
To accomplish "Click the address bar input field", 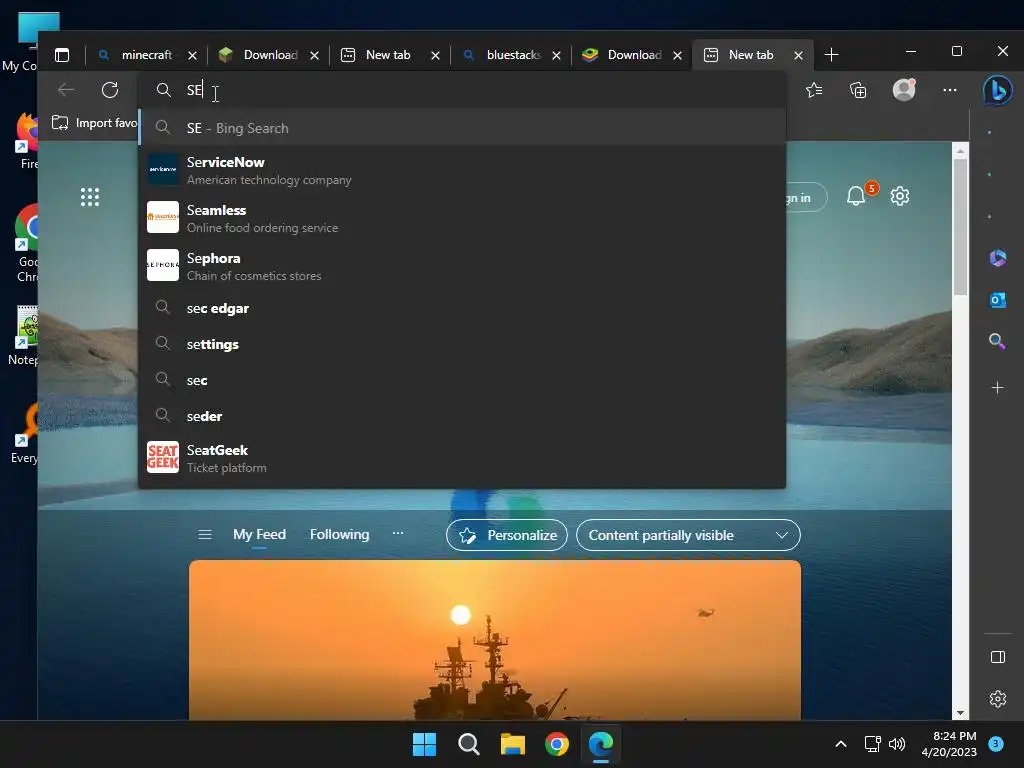I will point(462,90).
